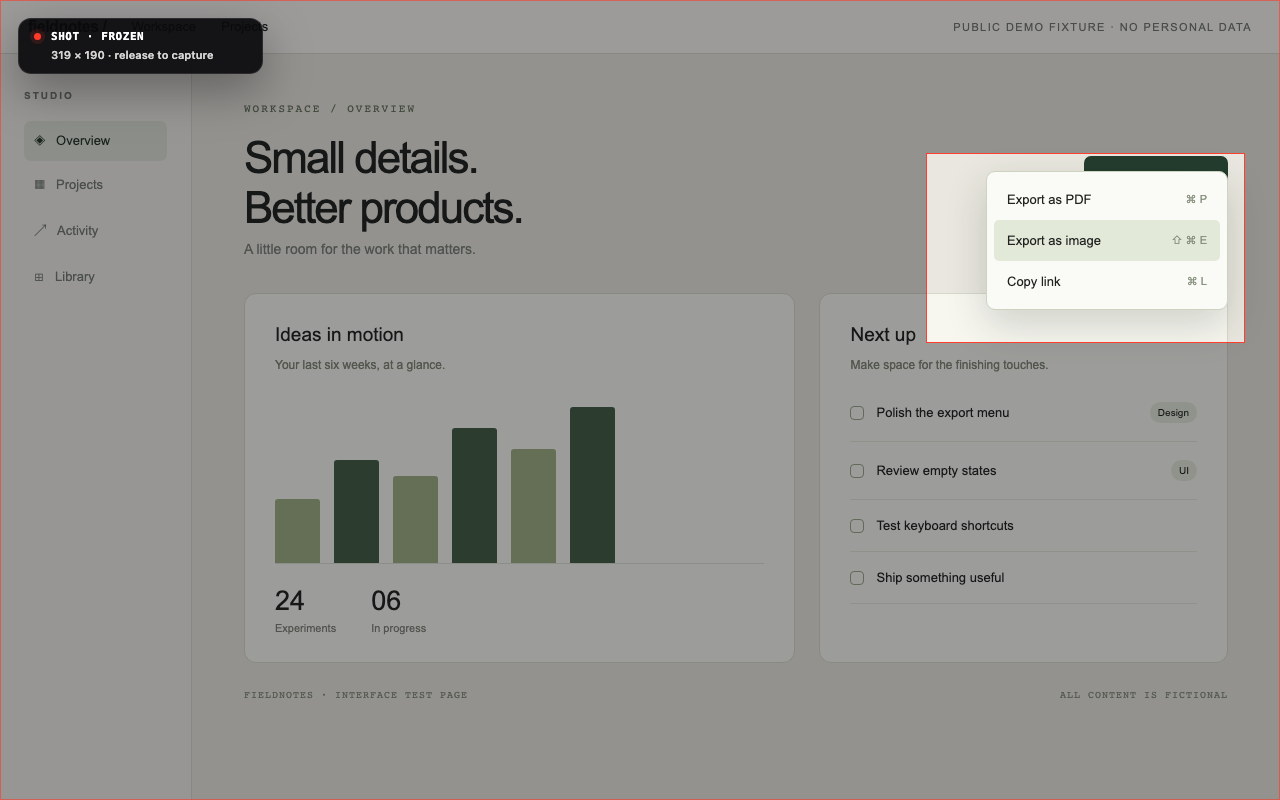Click "Your last six weeks, at a glance." text
The width and height of the screenshot is (1280, 800).
pos(360,365)
